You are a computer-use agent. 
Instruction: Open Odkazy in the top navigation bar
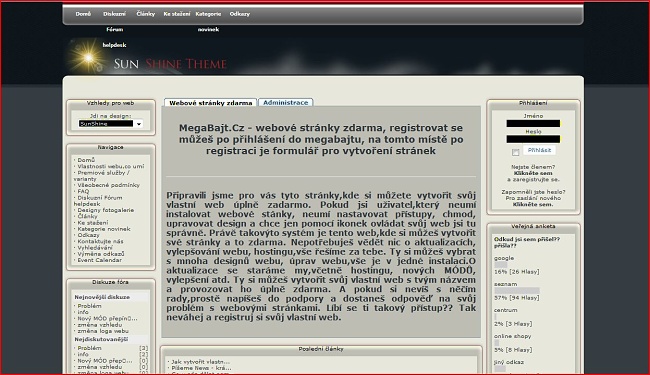coord(240,14)
